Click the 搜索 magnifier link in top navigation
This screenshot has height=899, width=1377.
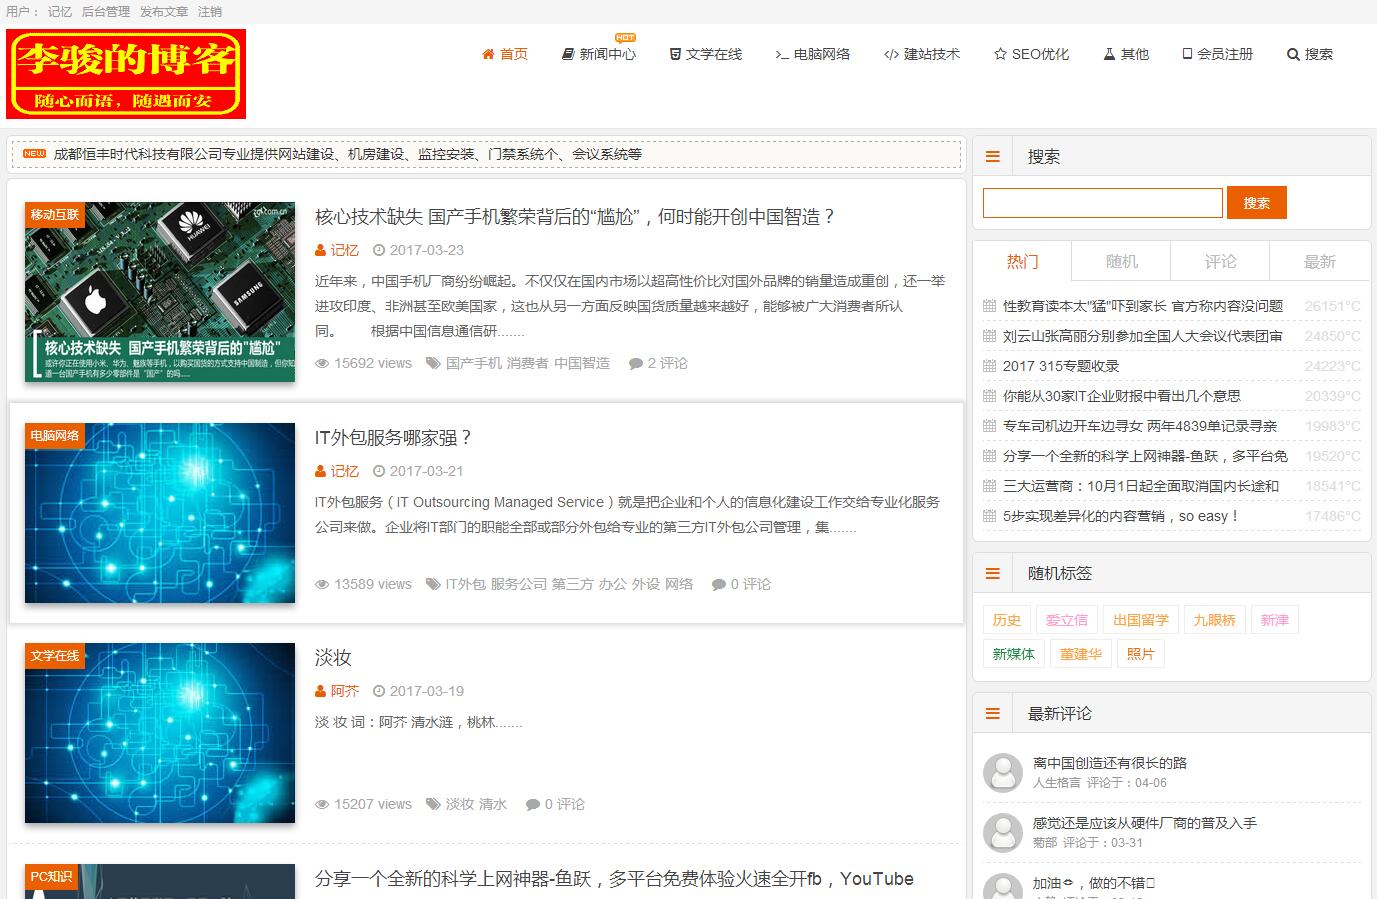1310,54
